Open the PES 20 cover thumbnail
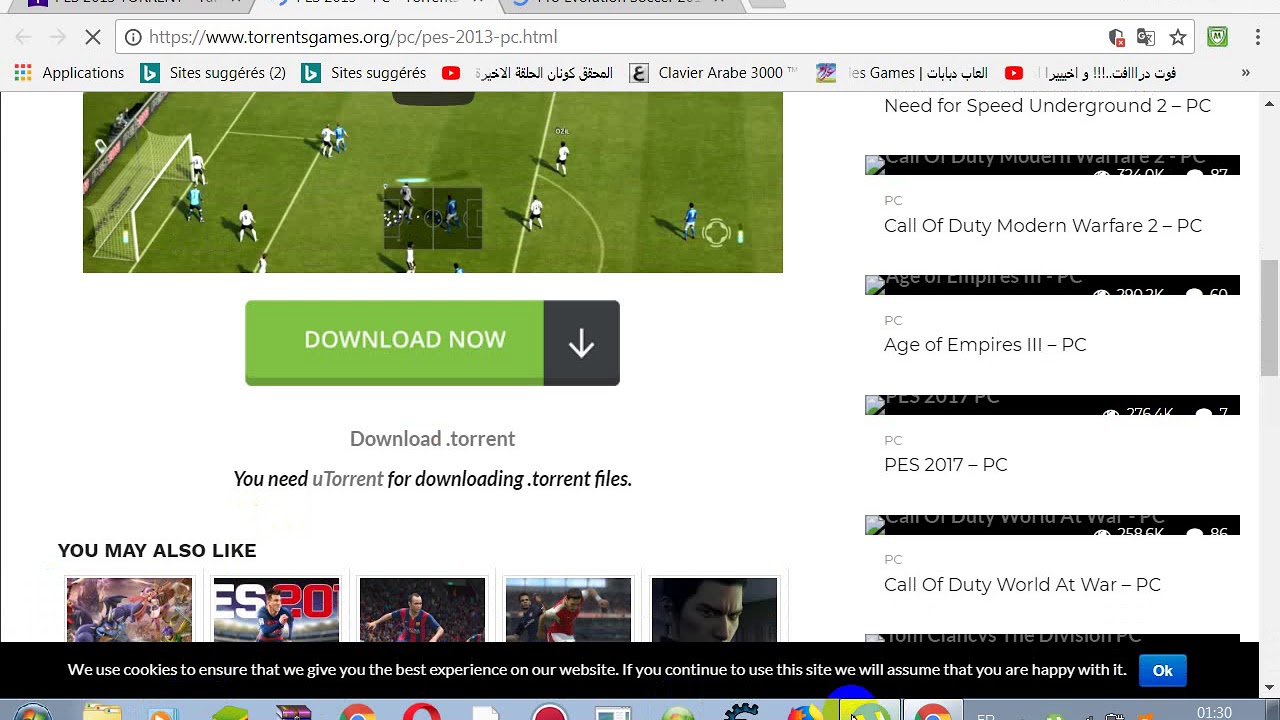The image size is (1280, 720). tap(276, 609)
